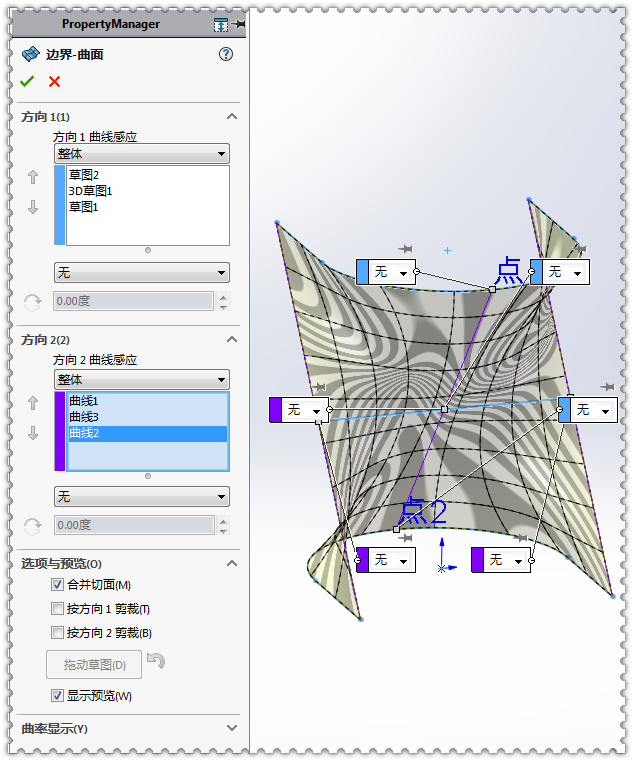633x761 pixels.
Task: Expand 曲率显示 section
Action: [x=231, y=728]
